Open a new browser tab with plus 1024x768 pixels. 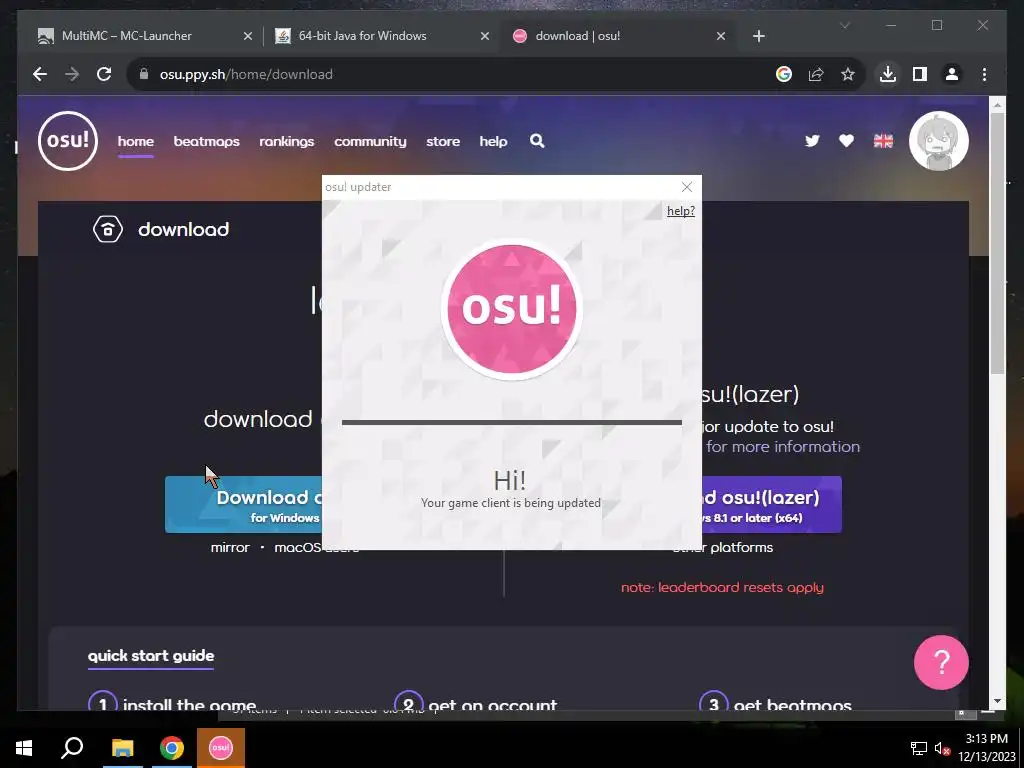[x=758, y=36]
